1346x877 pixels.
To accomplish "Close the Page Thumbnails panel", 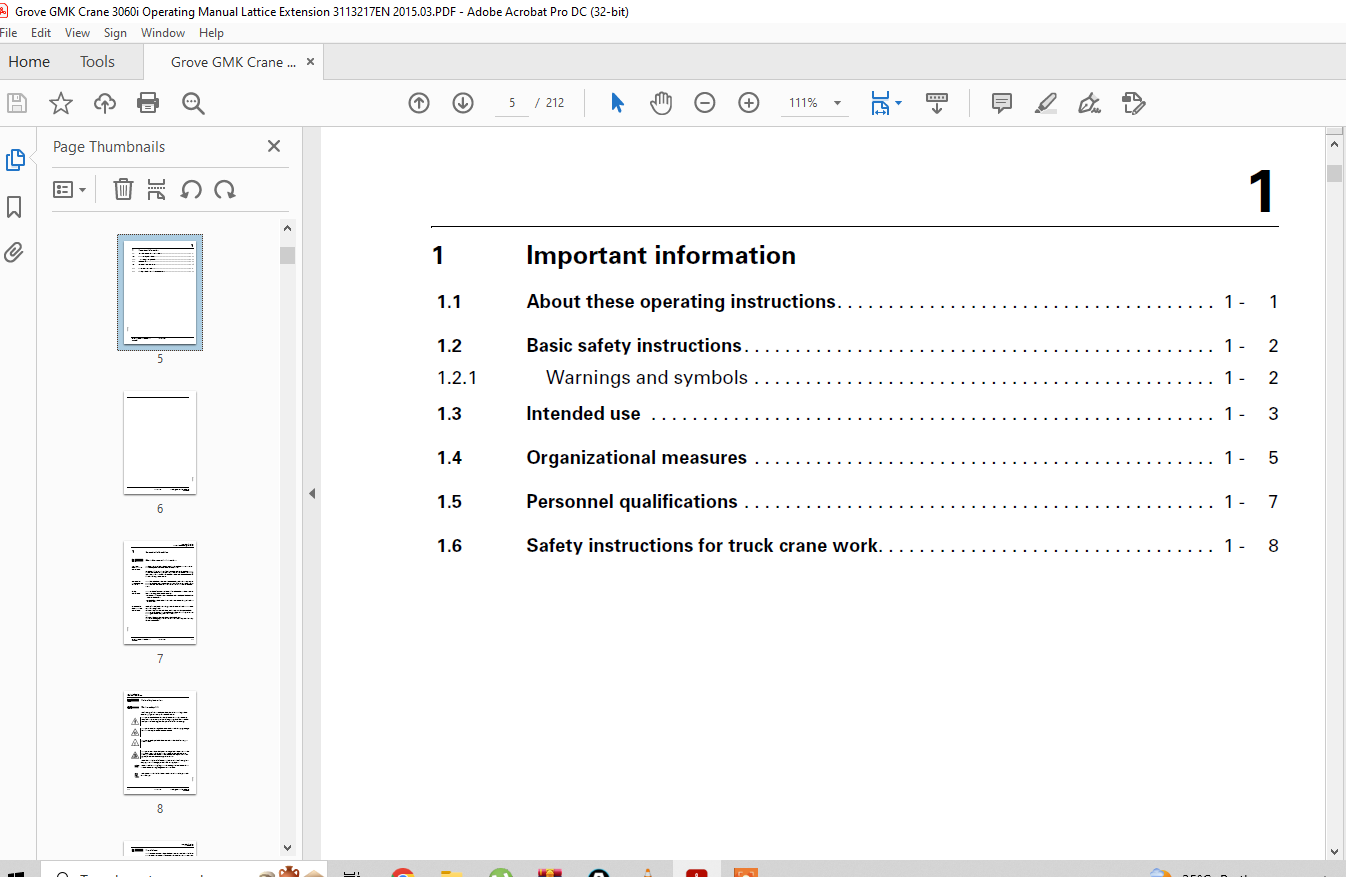I will tap(274, 146).
